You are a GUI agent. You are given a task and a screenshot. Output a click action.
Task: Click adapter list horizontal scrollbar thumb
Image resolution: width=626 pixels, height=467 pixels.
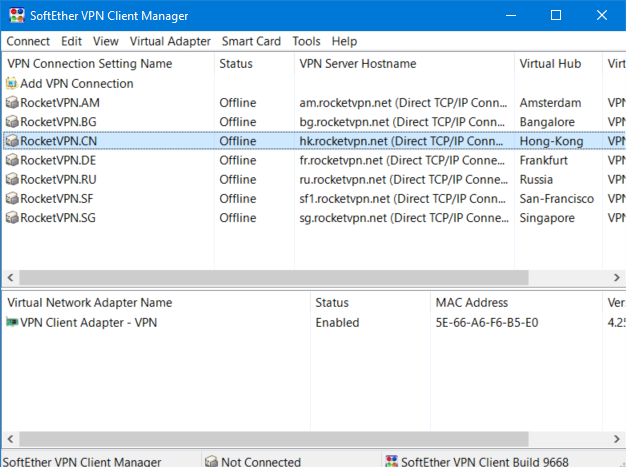274,439
